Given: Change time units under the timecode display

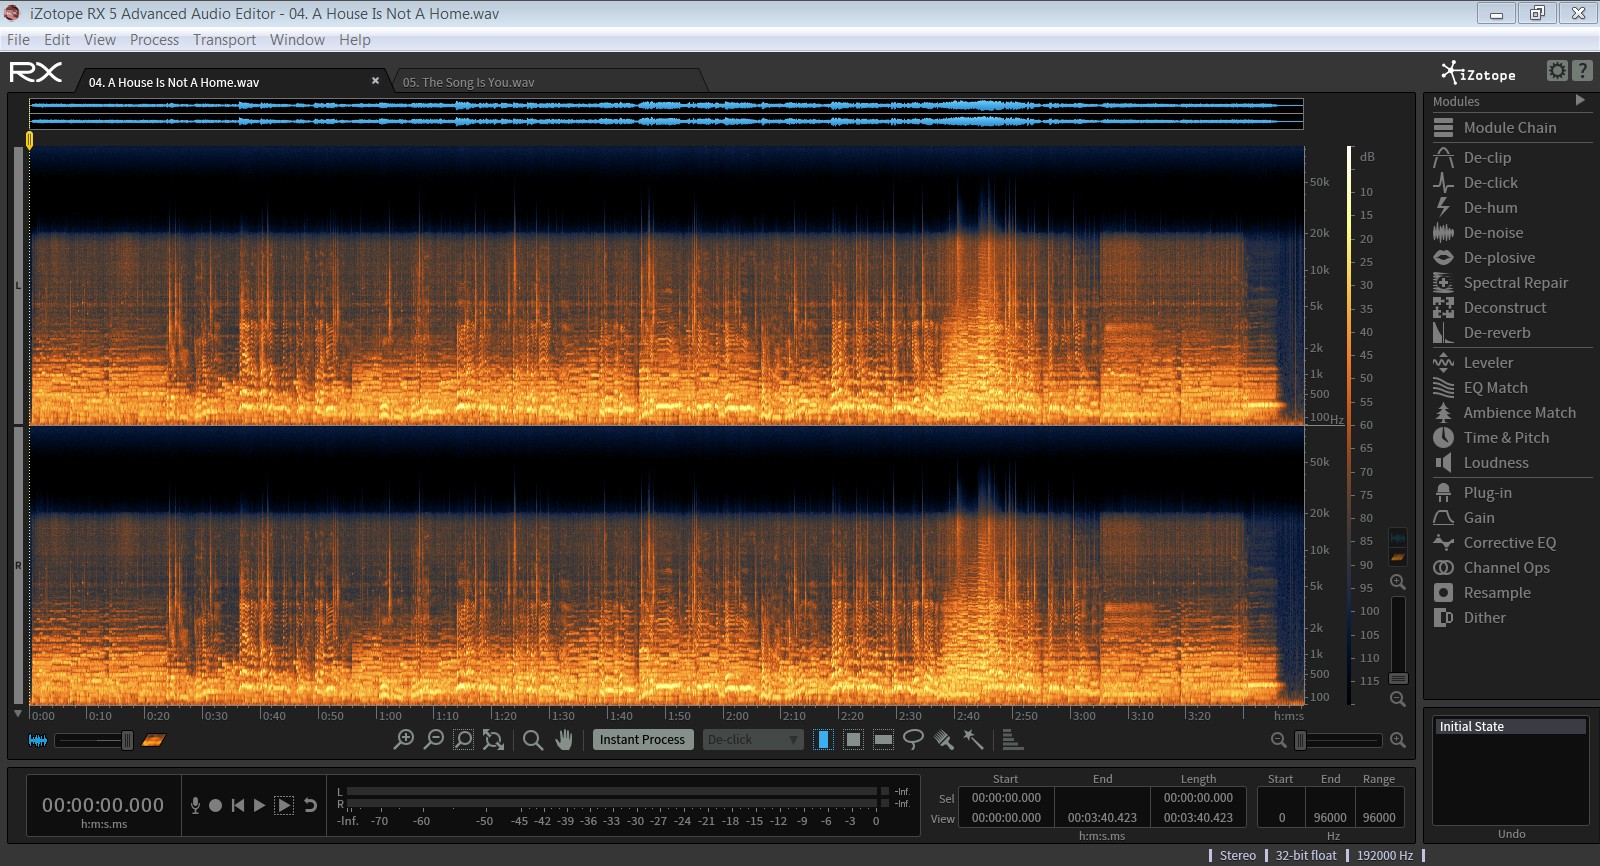Looking at the screenshot, I should point(104,824).
